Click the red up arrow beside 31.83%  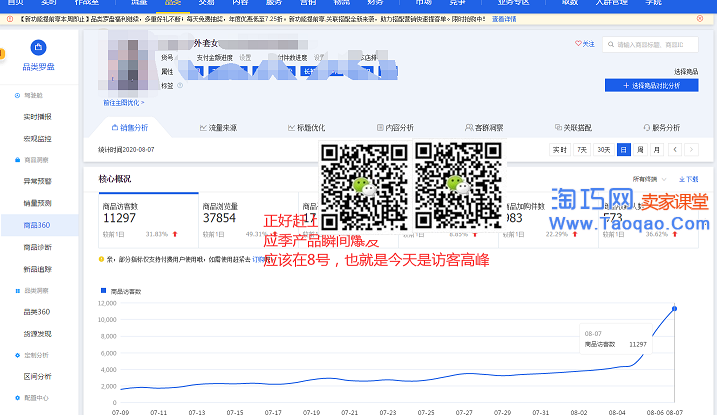coord(175,234)
